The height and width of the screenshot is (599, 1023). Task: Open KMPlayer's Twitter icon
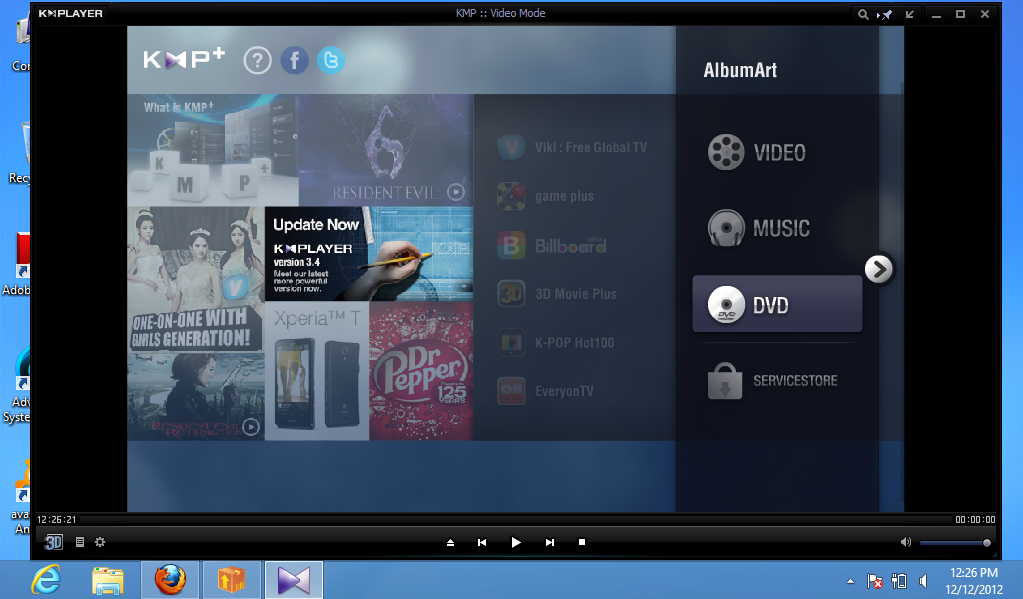331,60
